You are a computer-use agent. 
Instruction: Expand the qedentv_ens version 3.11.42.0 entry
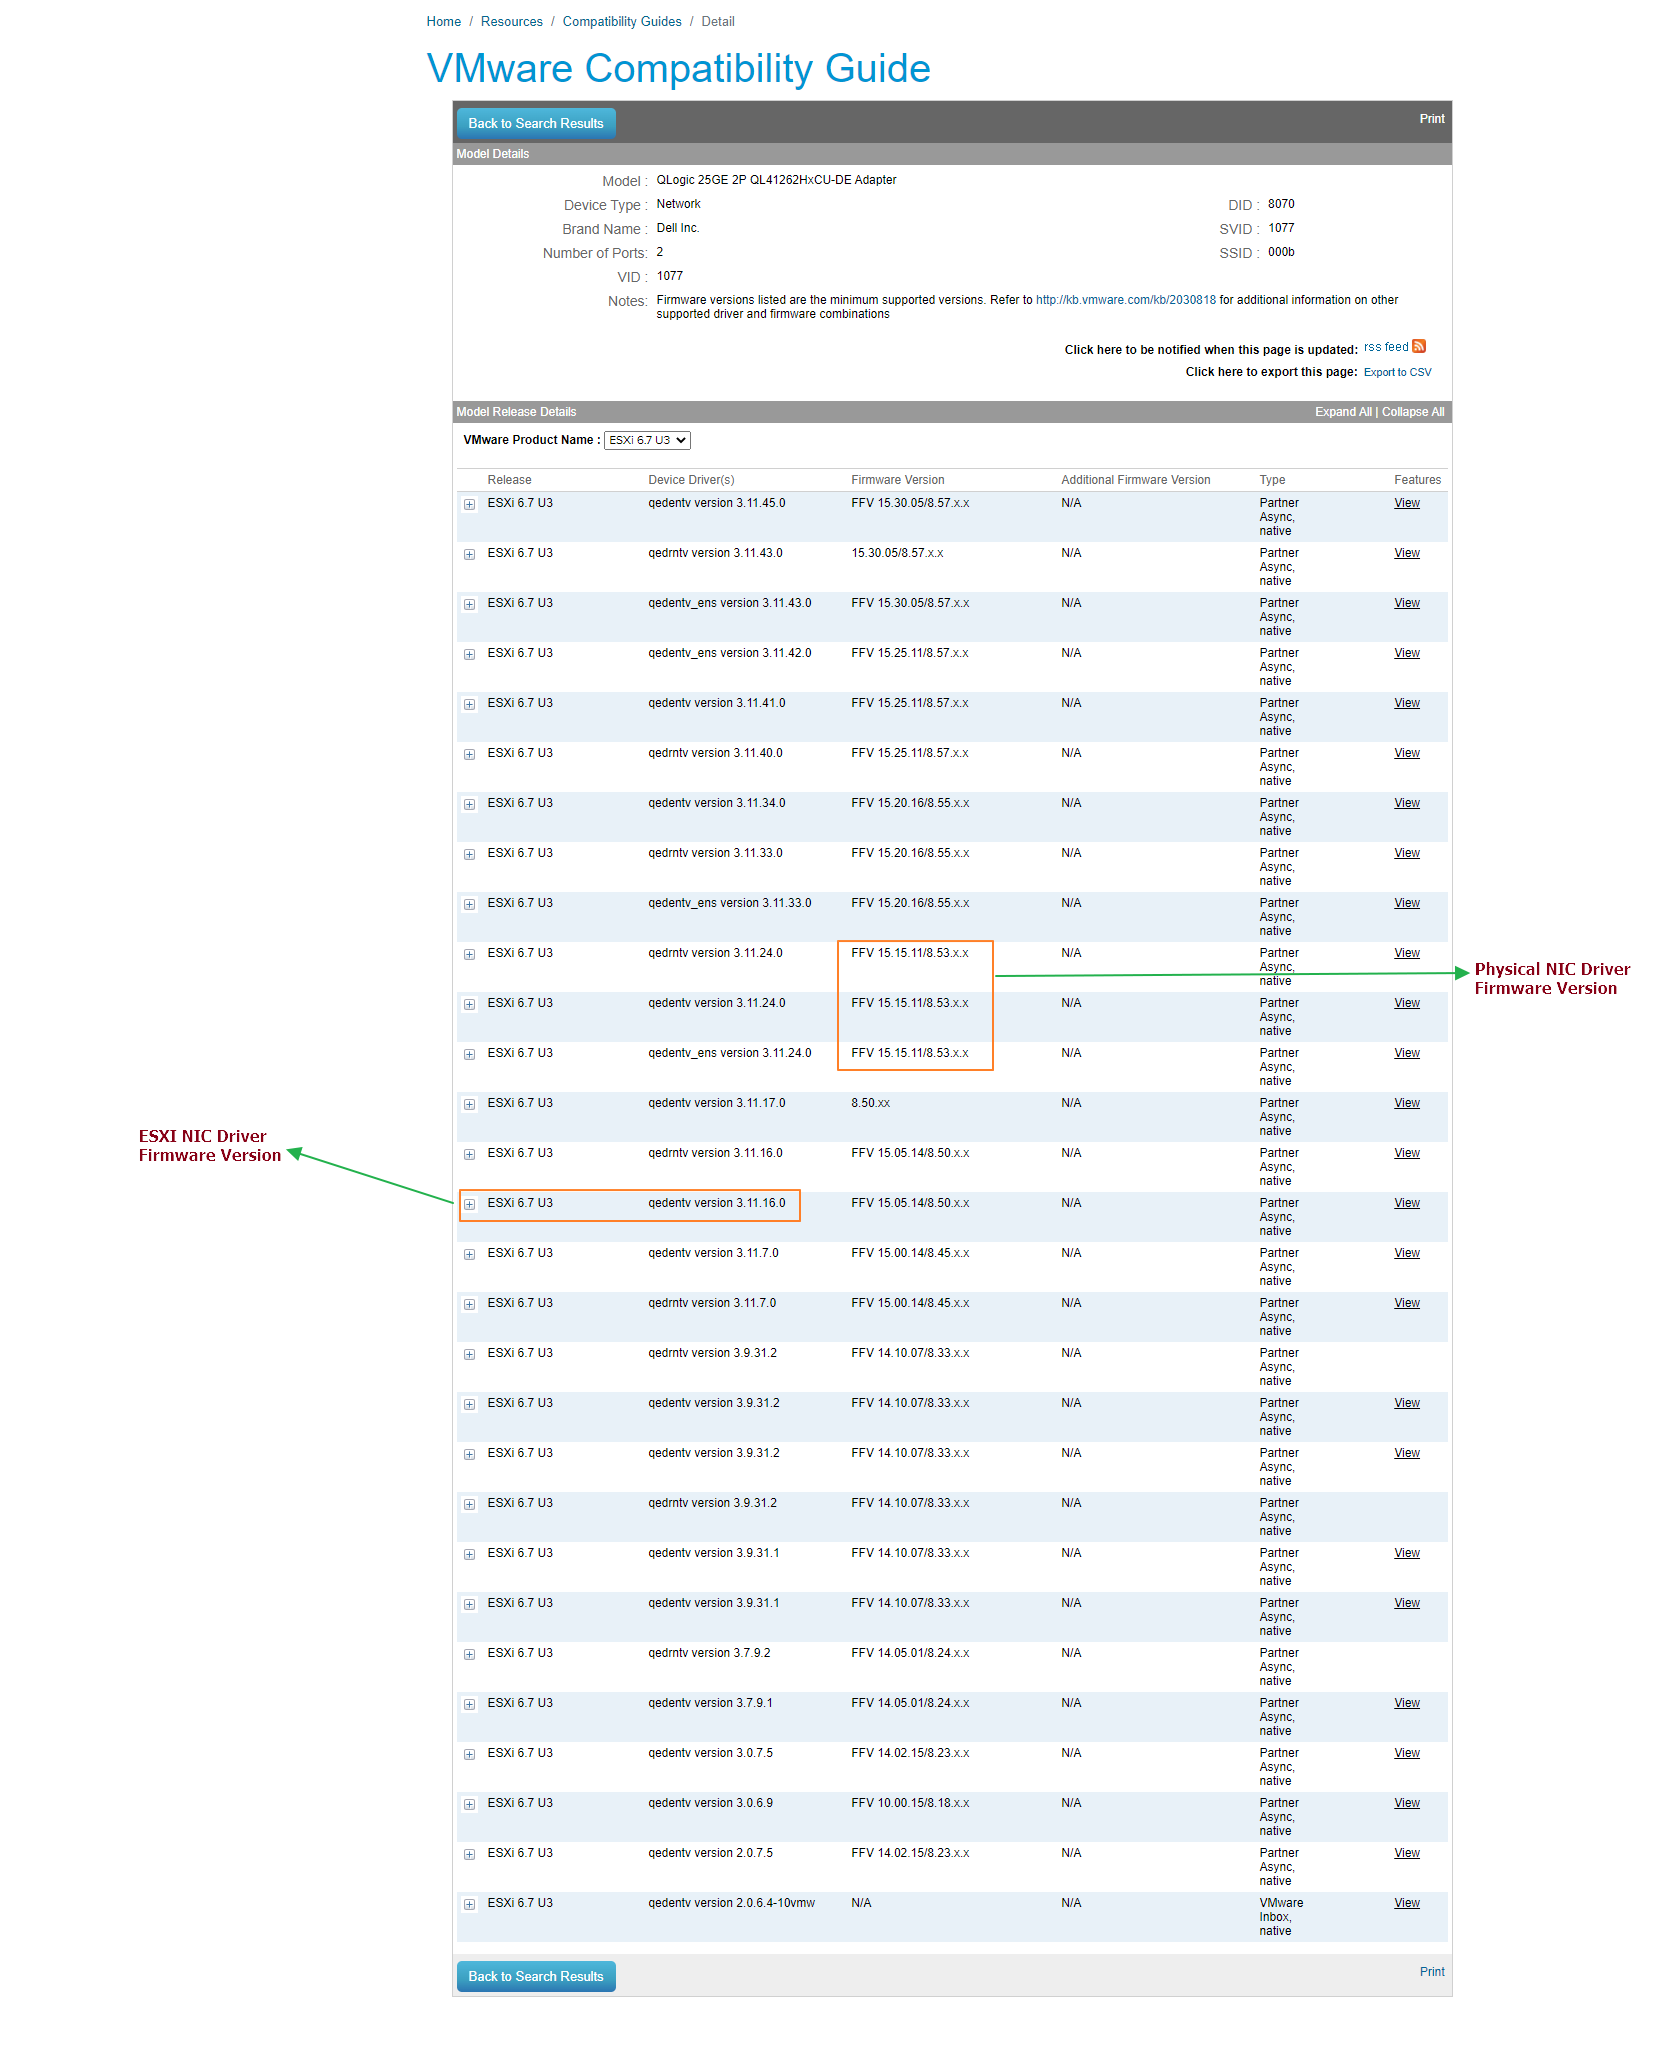click(470, 655)
